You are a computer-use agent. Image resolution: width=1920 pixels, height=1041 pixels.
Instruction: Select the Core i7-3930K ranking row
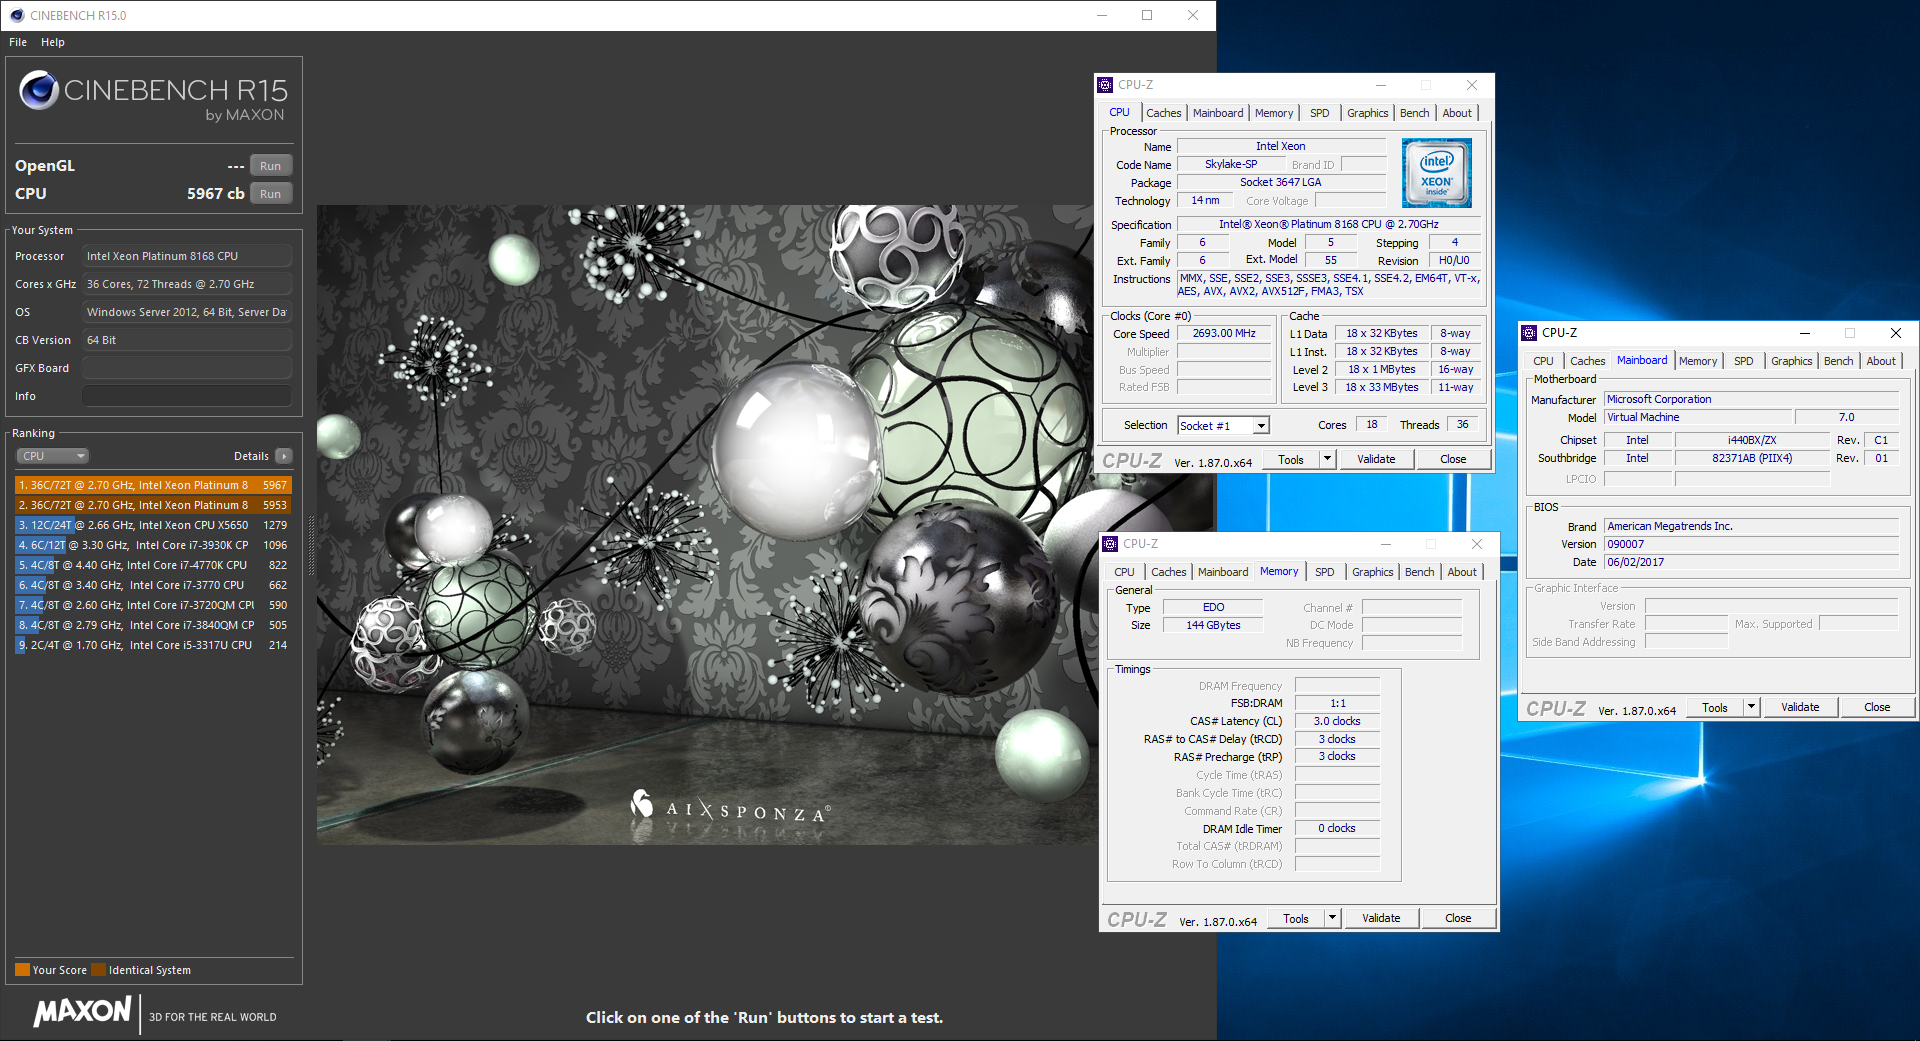coord(153,545)
